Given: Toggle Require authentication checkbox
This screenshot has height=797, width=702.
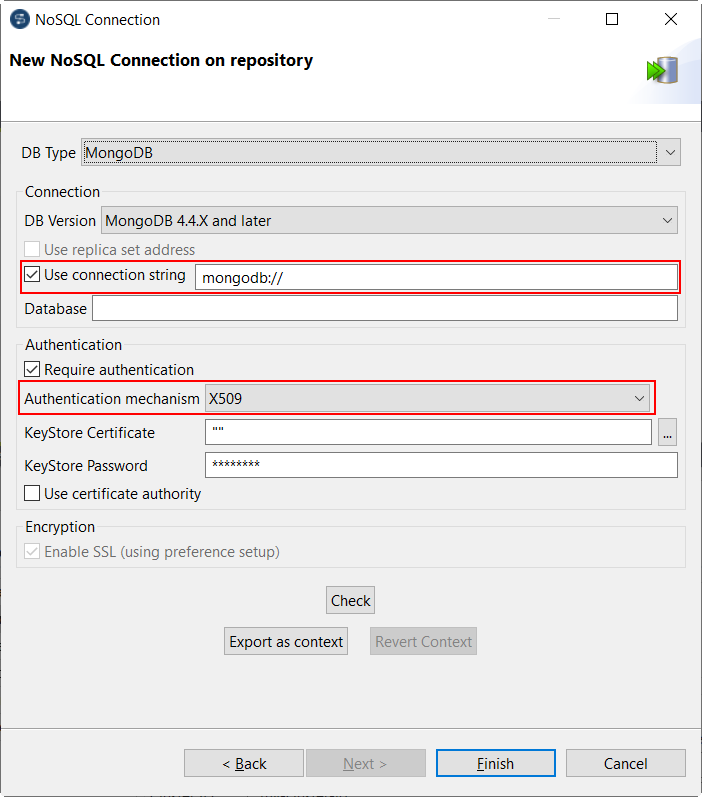Looking at the screenshot, I should 33,370.
